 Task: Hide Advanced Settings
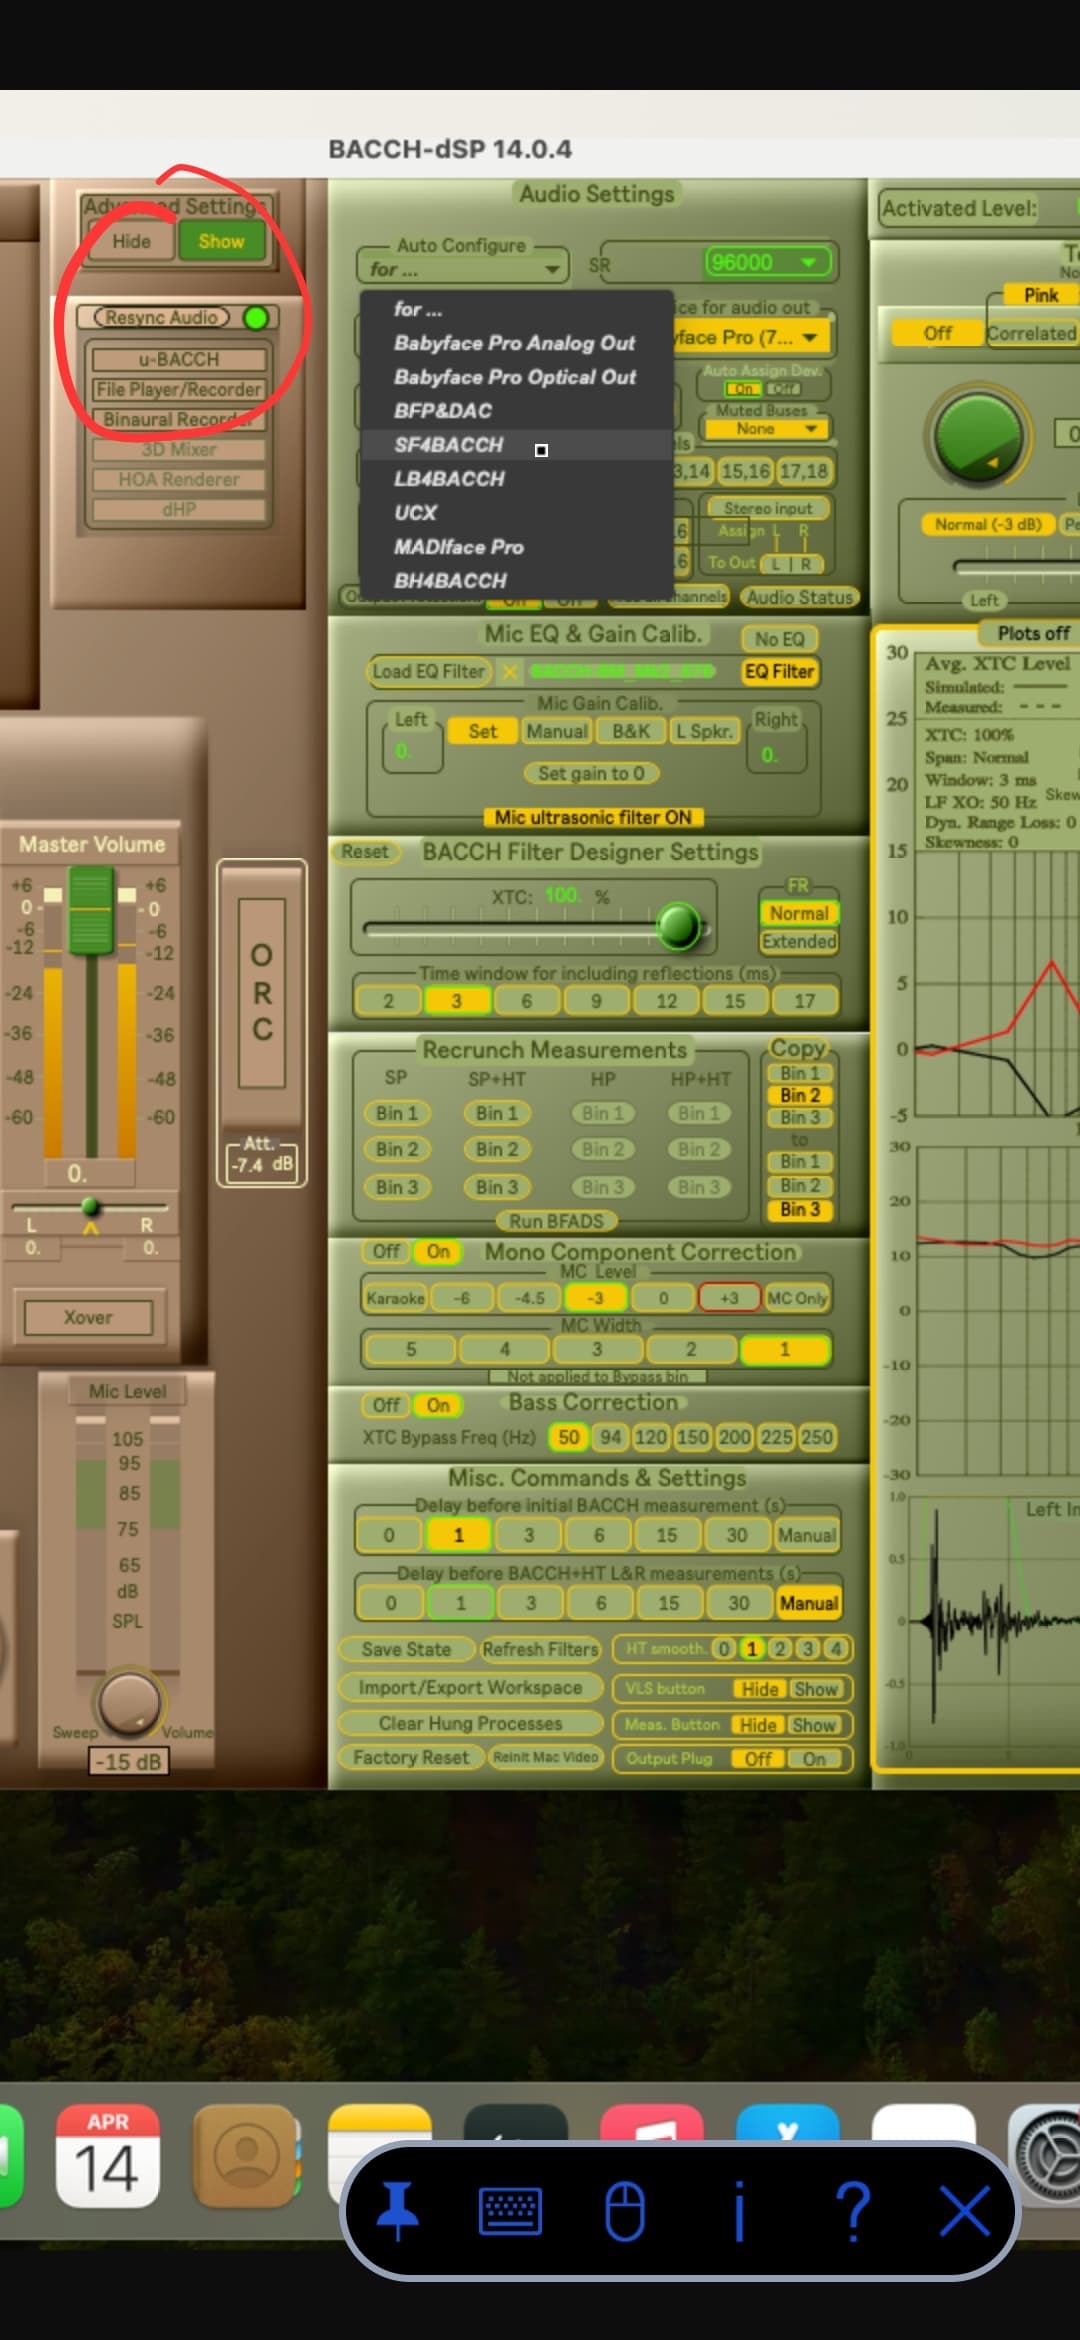coord(131,241)
